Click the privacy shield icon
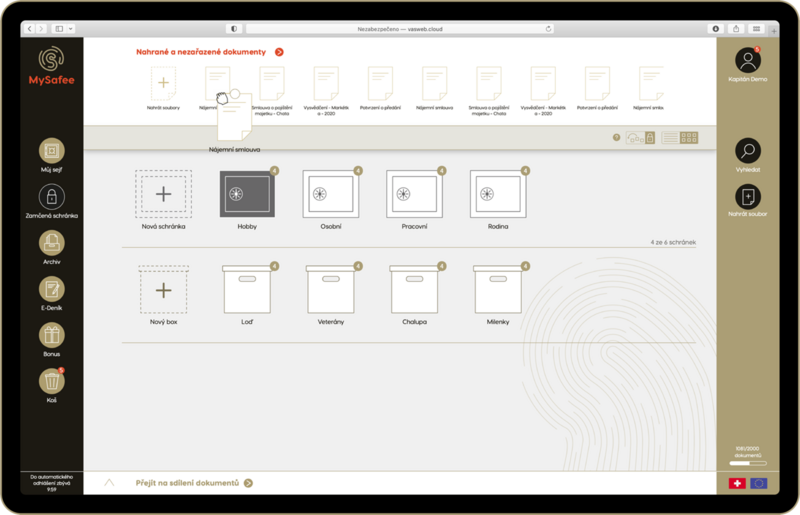Screen dimensions: 800x515 [x=234, y=29]
